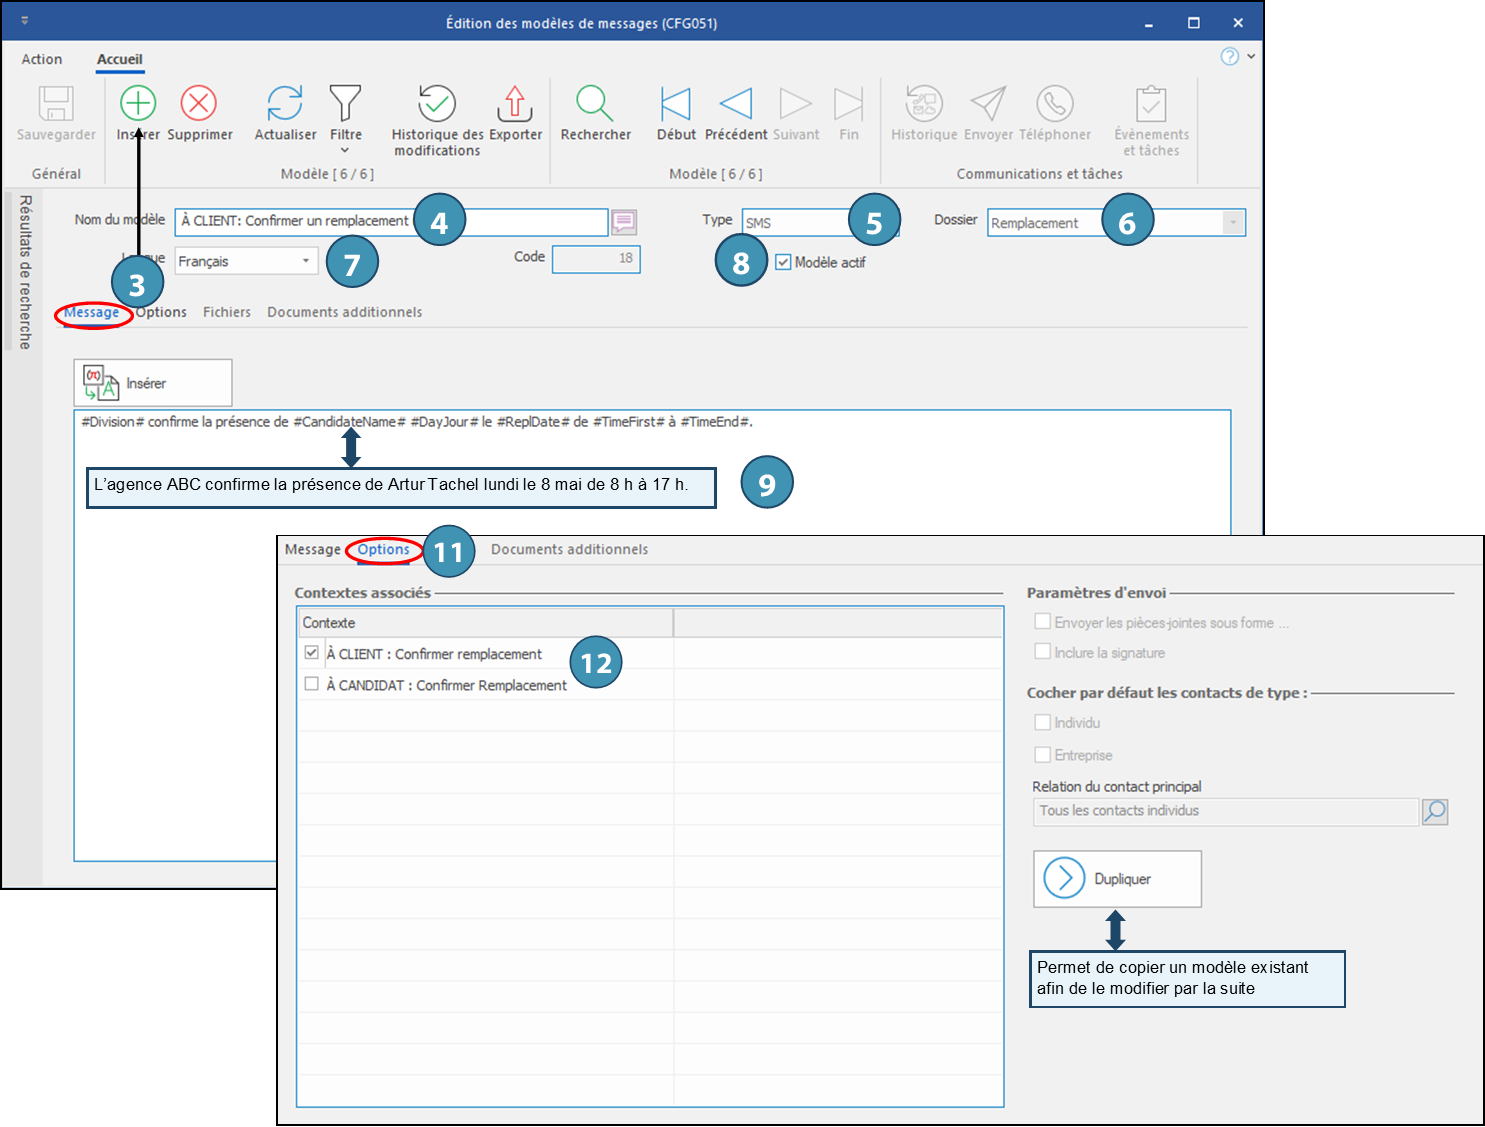1485x1127 pixels.
Task: Expand the Filtre dropdown arrow
Action: pos(345,151)
